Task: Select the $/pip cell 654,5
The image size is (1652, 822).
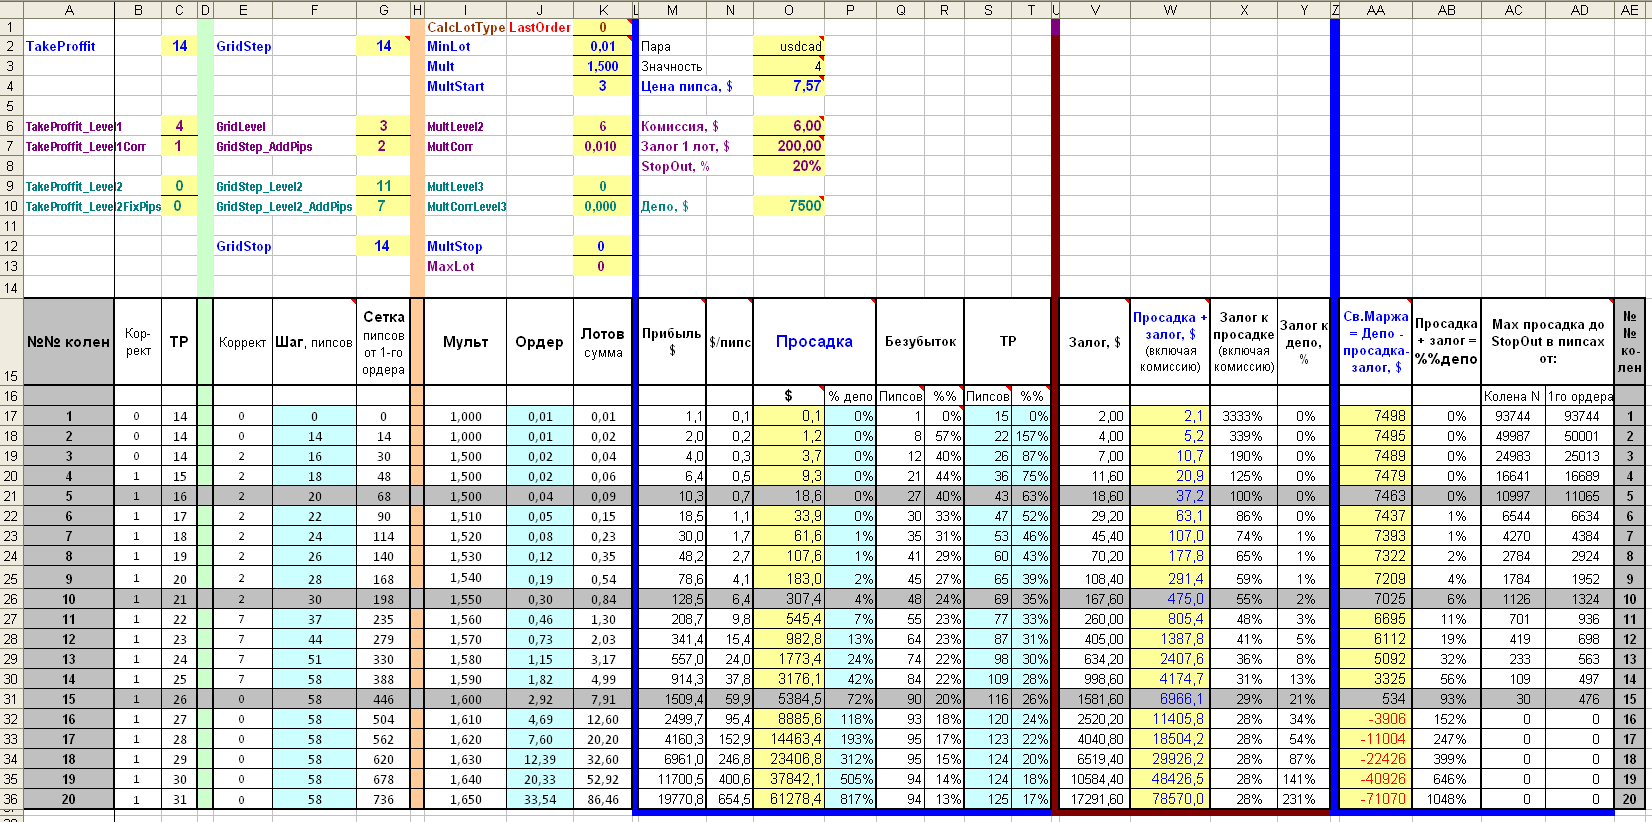Action: [x=730, y=799]
